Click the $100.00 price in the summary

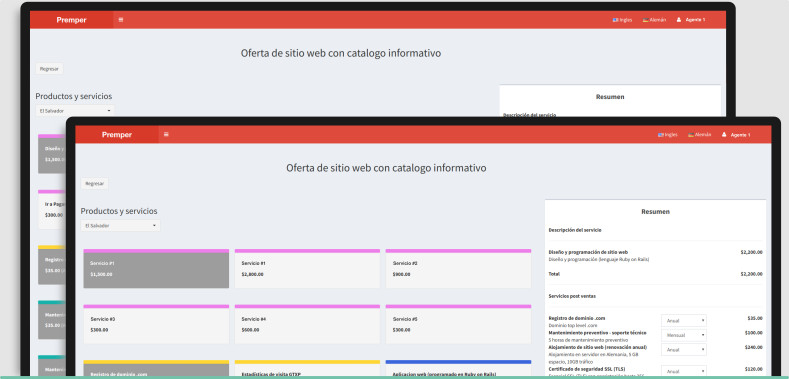[x=753, y=333]
